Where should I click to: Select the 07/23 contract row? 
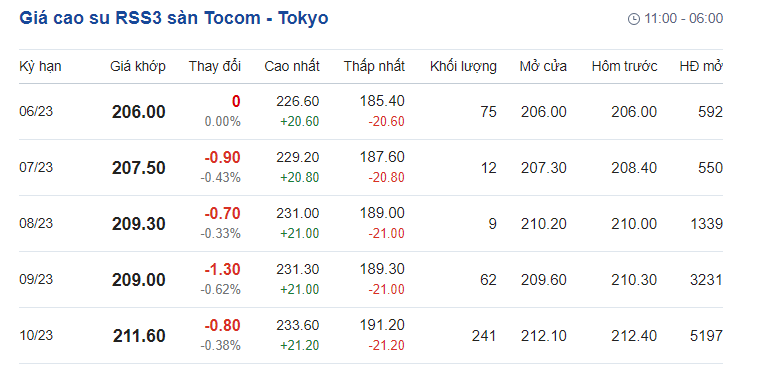coord(371,168)
